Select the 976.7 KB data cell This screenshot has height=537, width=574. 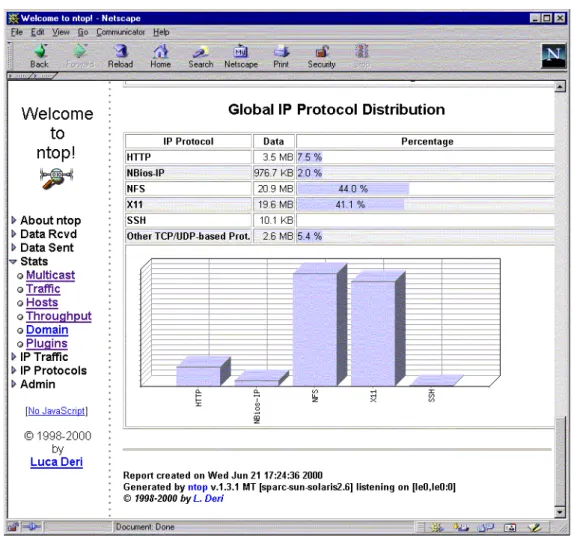tap(274, 173)
